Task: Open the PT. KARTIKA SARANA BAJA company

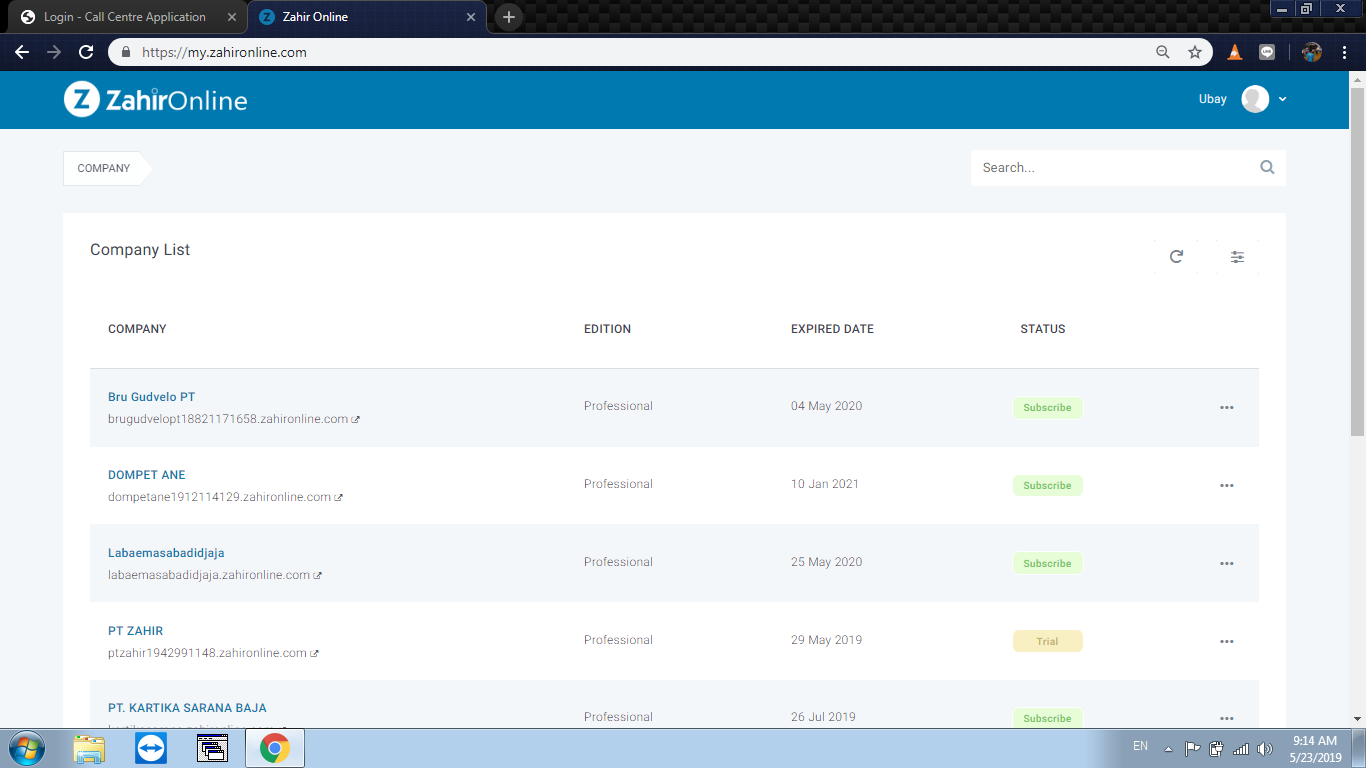Action: tap(187, 708)
